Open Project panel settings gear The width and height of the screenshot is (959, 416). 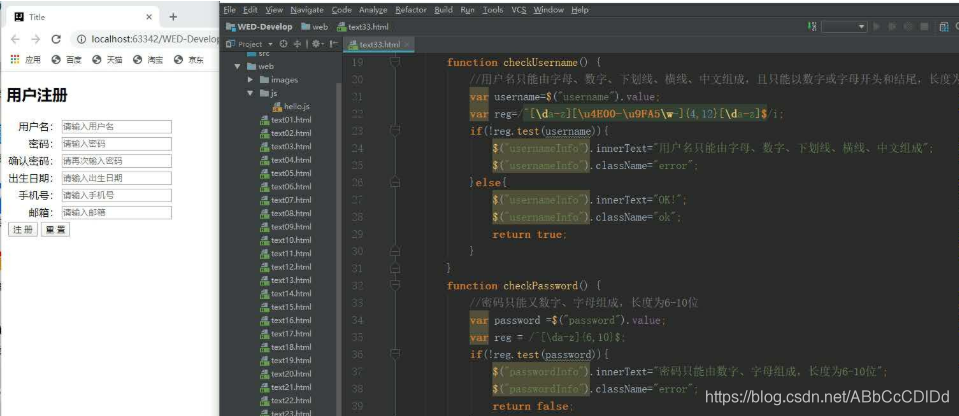(x=317, y=44)
